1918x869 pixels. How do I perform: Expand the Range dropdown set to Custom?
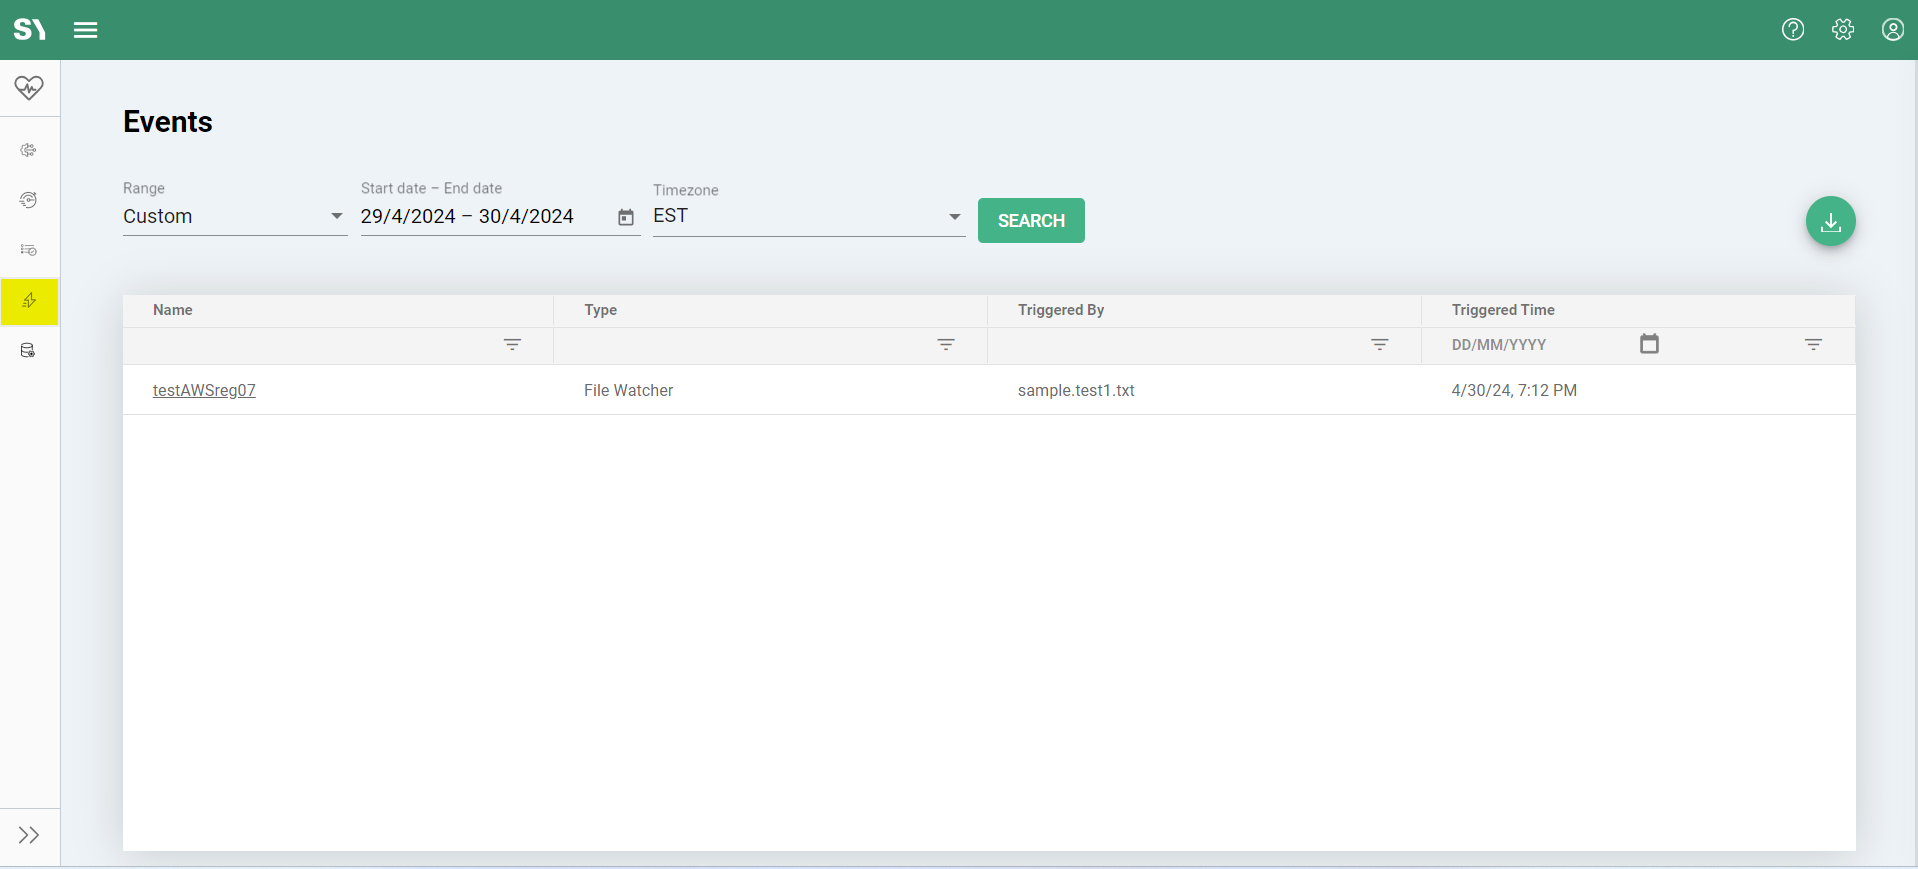point(234,216)
